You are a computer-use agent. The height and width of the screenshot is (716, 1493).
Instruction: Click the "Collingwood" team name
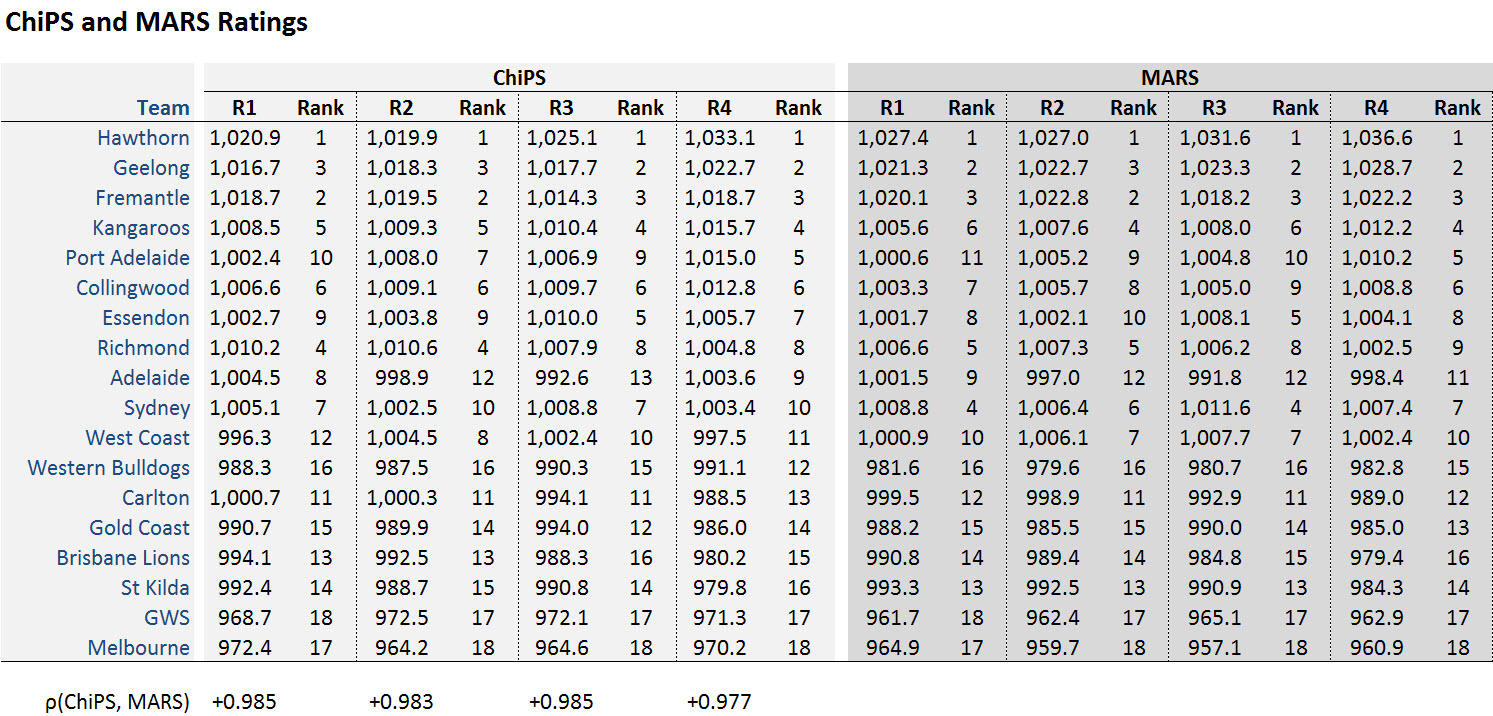pyautogui.click(x=133, y=288)
